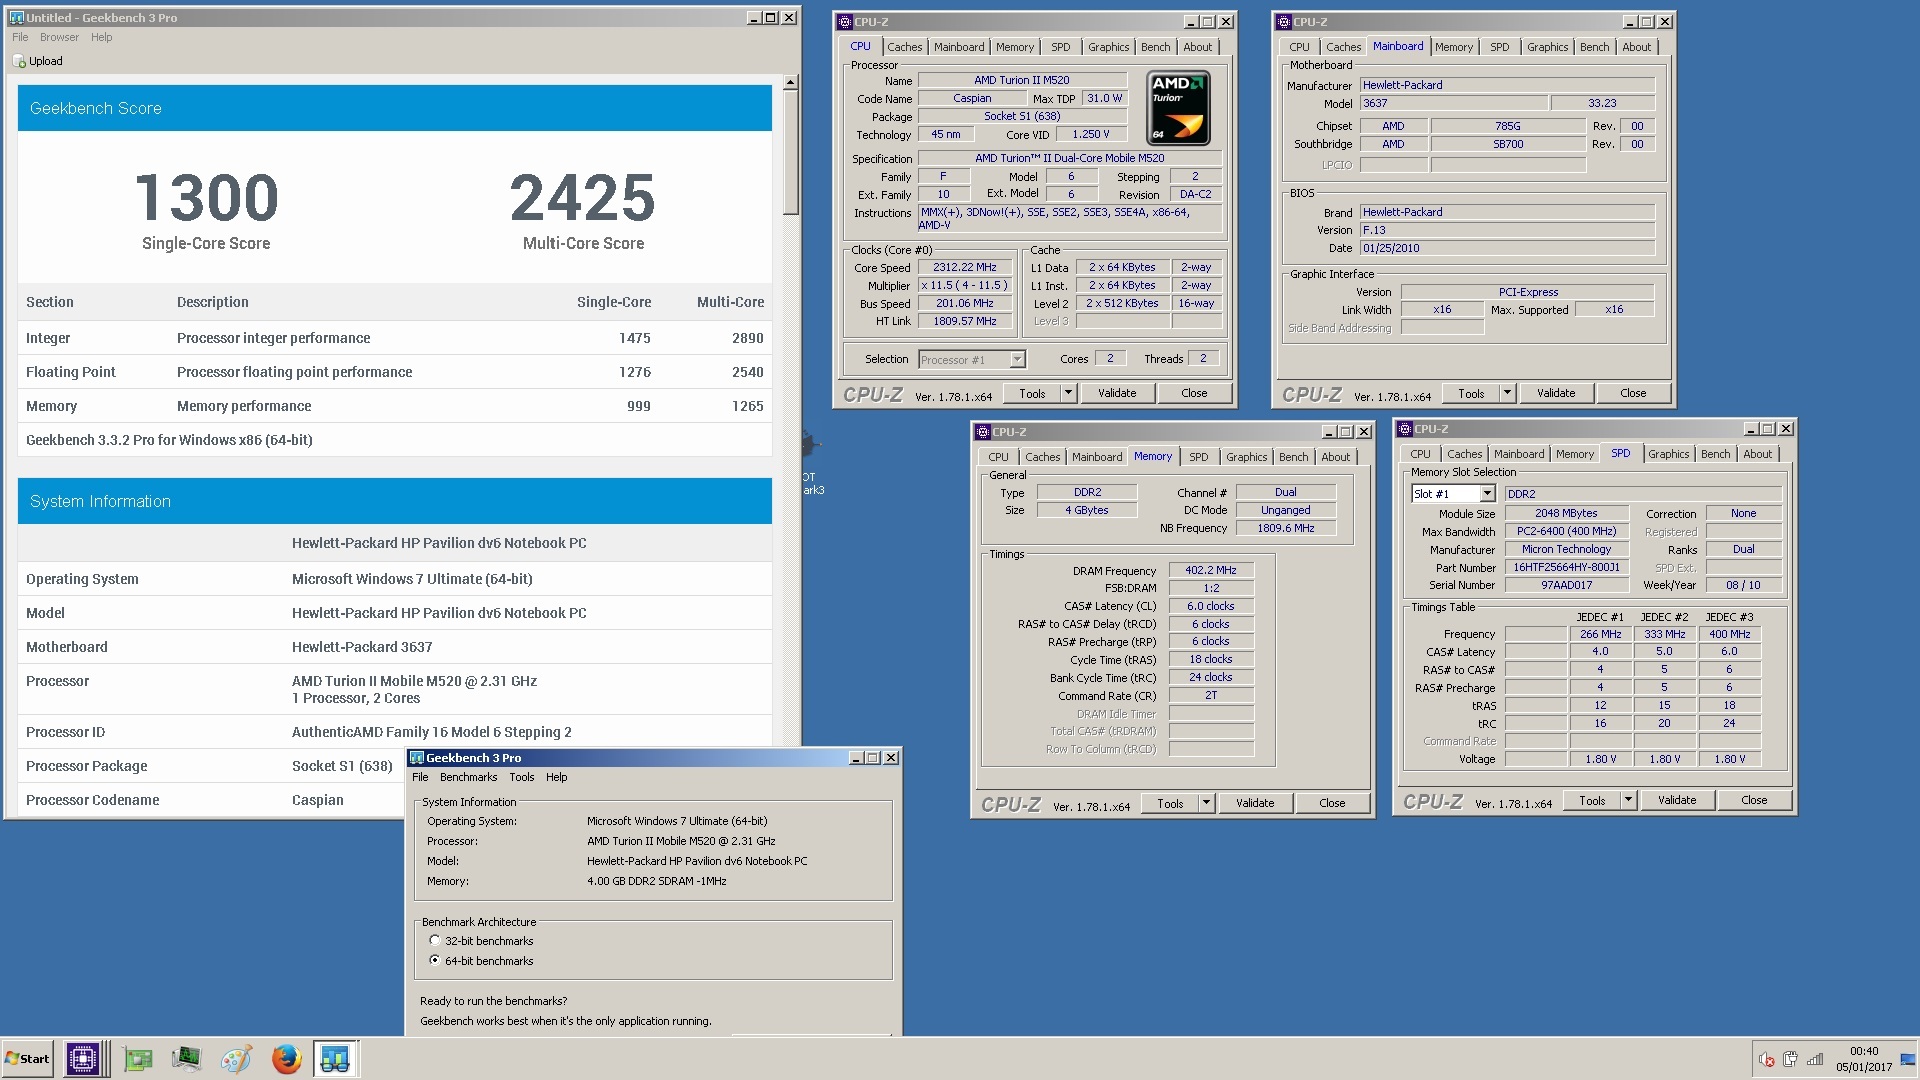The width and height of the screenshot is (1920, 1080).
Task: Click Validate in the CPU-Z CPU window
Action: [x=1117, y=393]
